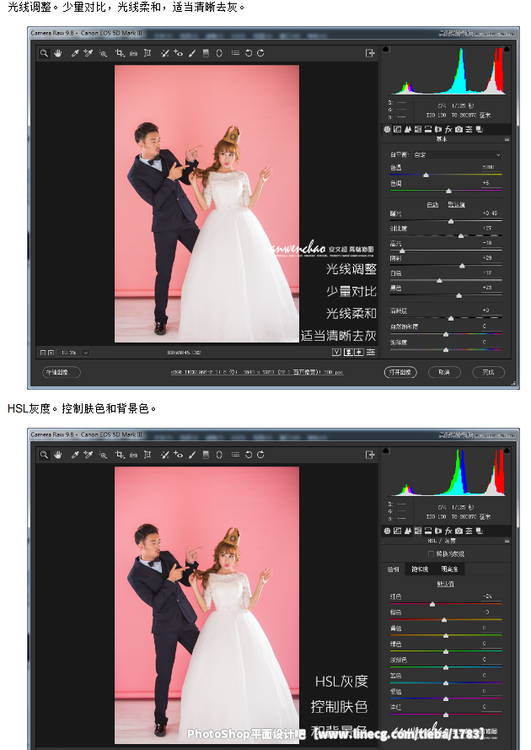Switch to the Saturation tab in HSL panel
The height and width of the screenshot is (750, 531).
(420, 569)
